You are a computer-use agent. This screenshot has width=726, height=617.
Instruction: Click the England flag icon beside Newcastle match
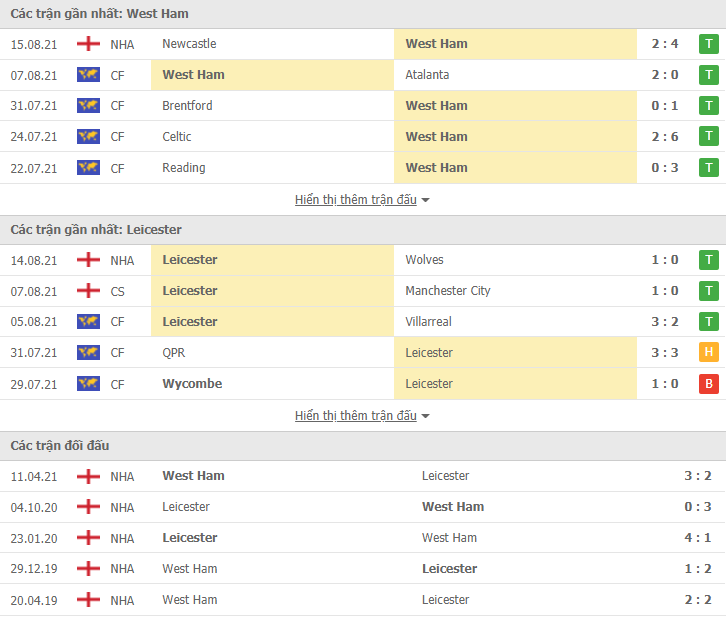click(88, 44)
